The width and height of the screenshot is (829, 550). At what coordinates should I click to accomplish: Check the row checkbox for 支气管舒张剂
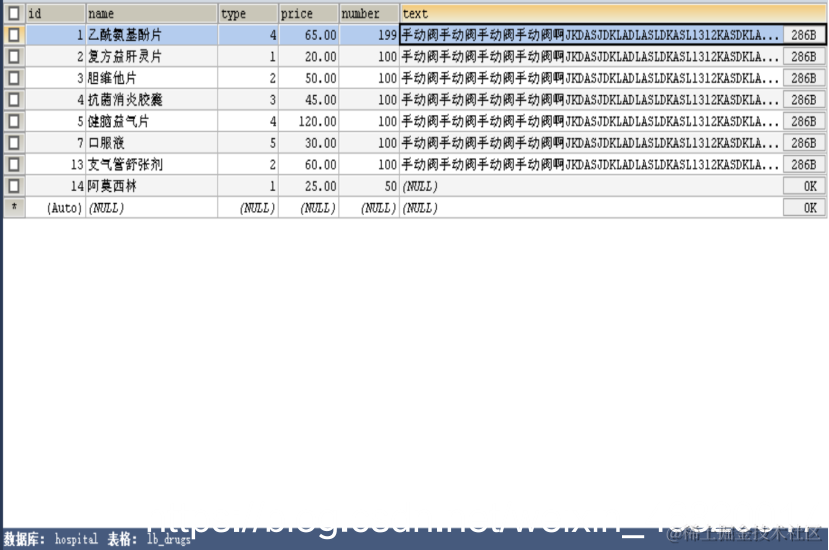click(x=14, y=164)
